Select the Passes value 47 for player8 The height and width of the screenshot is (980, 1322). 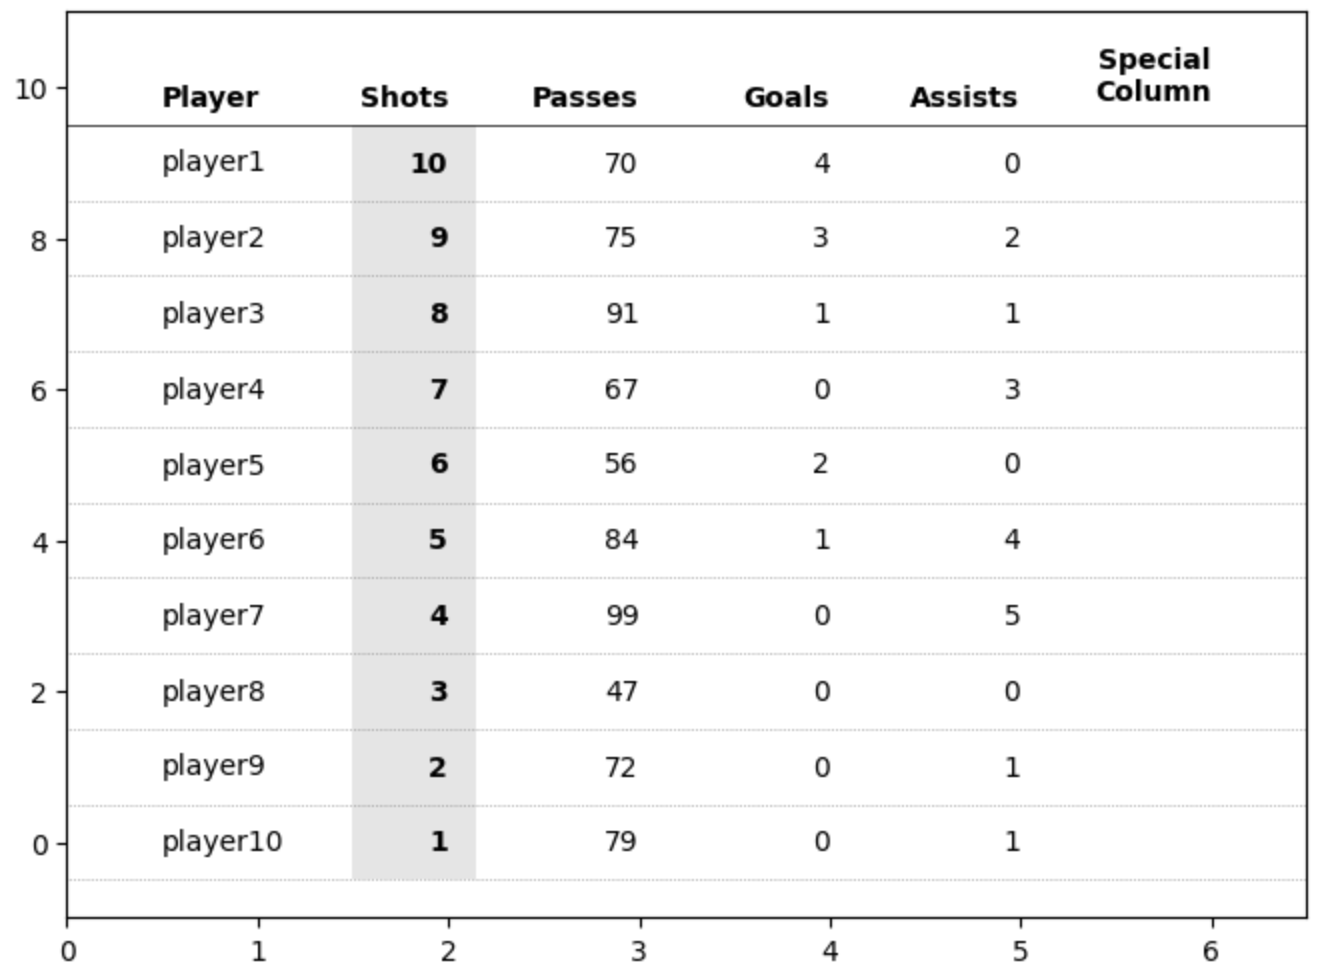[621, 692]
